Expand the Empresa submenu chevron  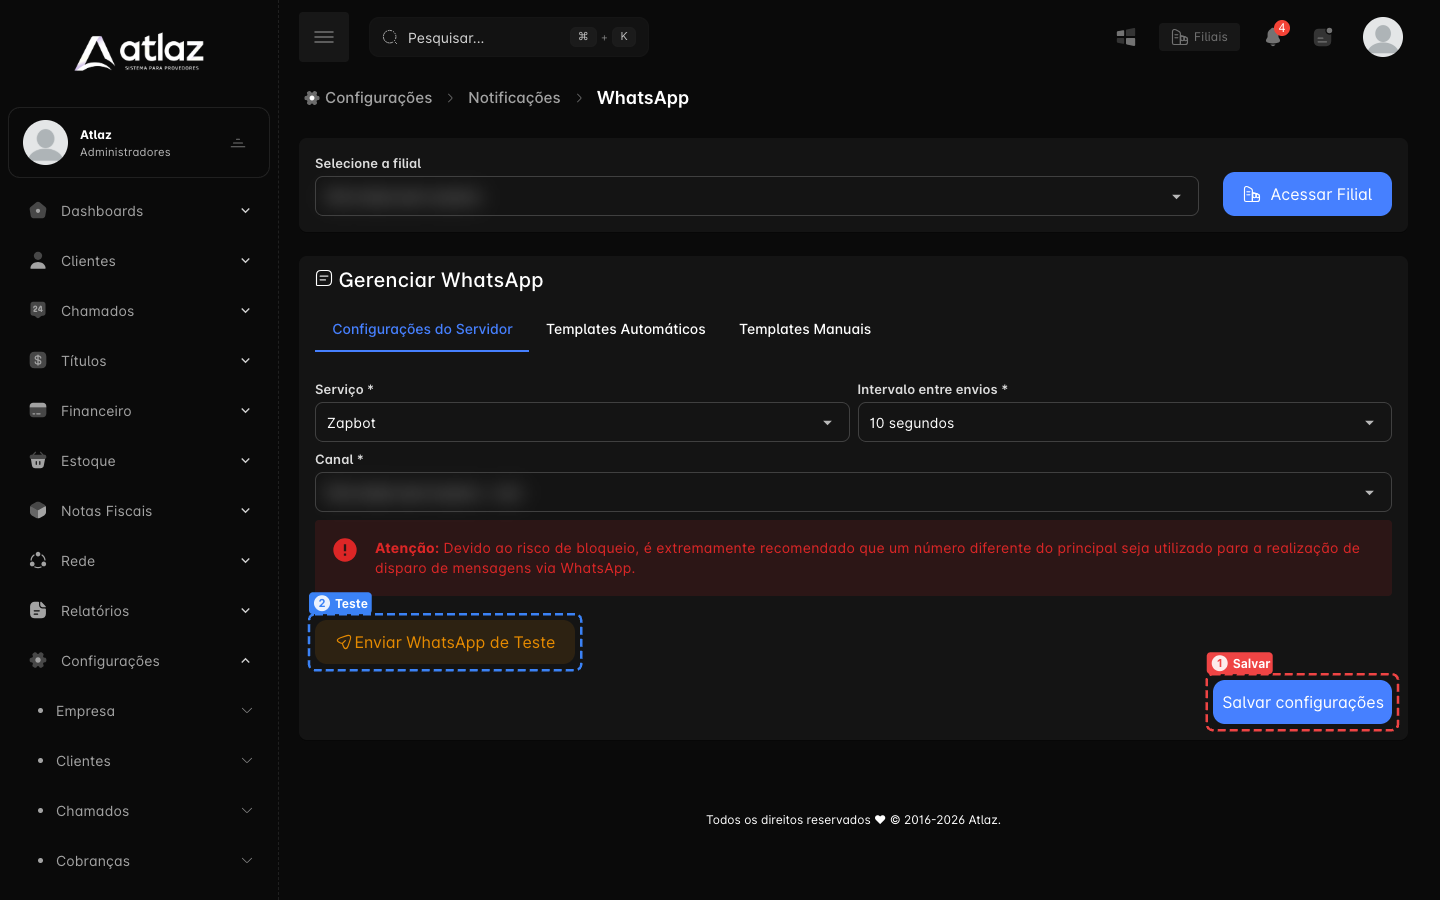(247, 711)
